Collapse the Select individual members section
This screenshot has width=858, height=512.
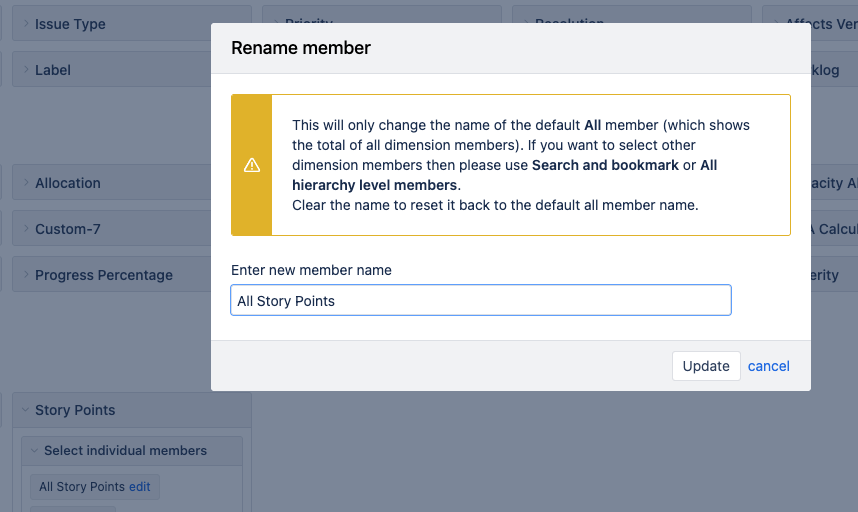[125, 451]
